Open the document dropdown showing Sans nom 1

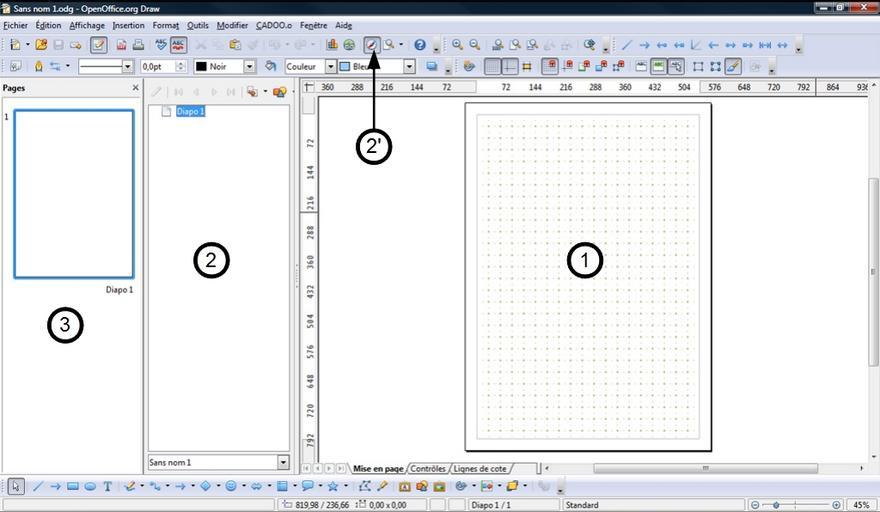283,463
